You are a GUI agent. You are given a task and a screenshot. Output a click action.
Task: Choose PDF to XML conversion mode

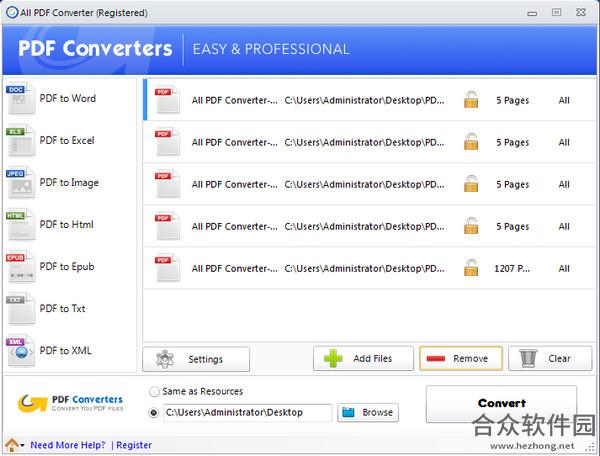[65, 351]
